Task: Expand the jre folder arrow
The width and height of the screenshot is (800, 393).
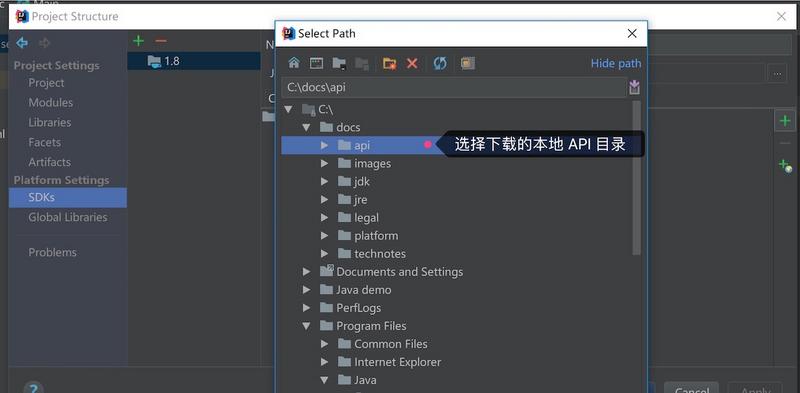Action: [324, 200]
